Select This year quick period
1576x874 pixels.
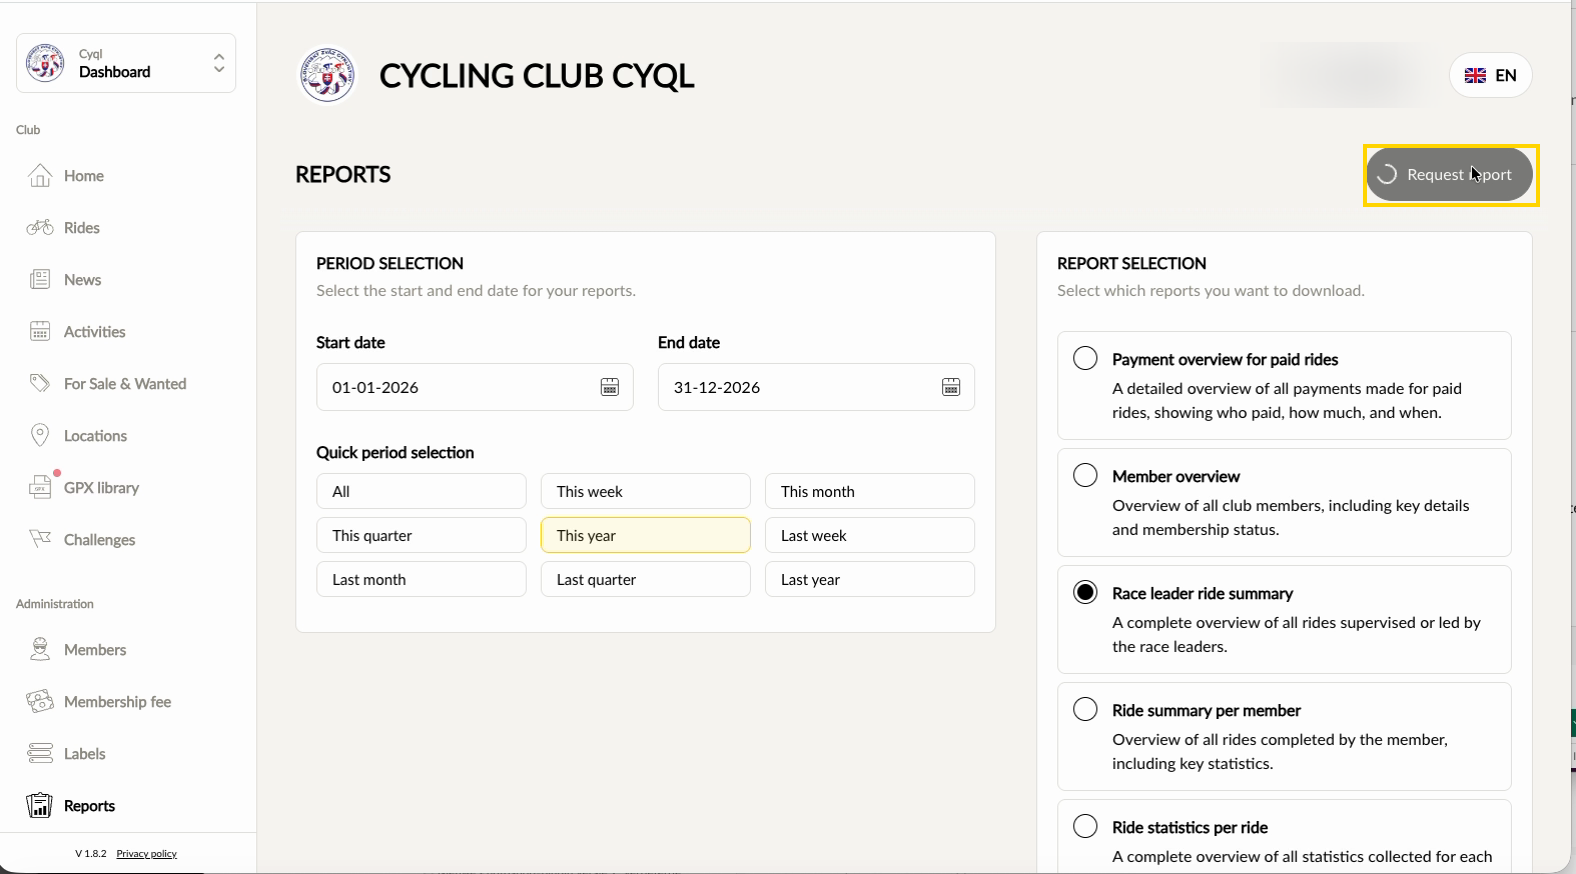645,535
